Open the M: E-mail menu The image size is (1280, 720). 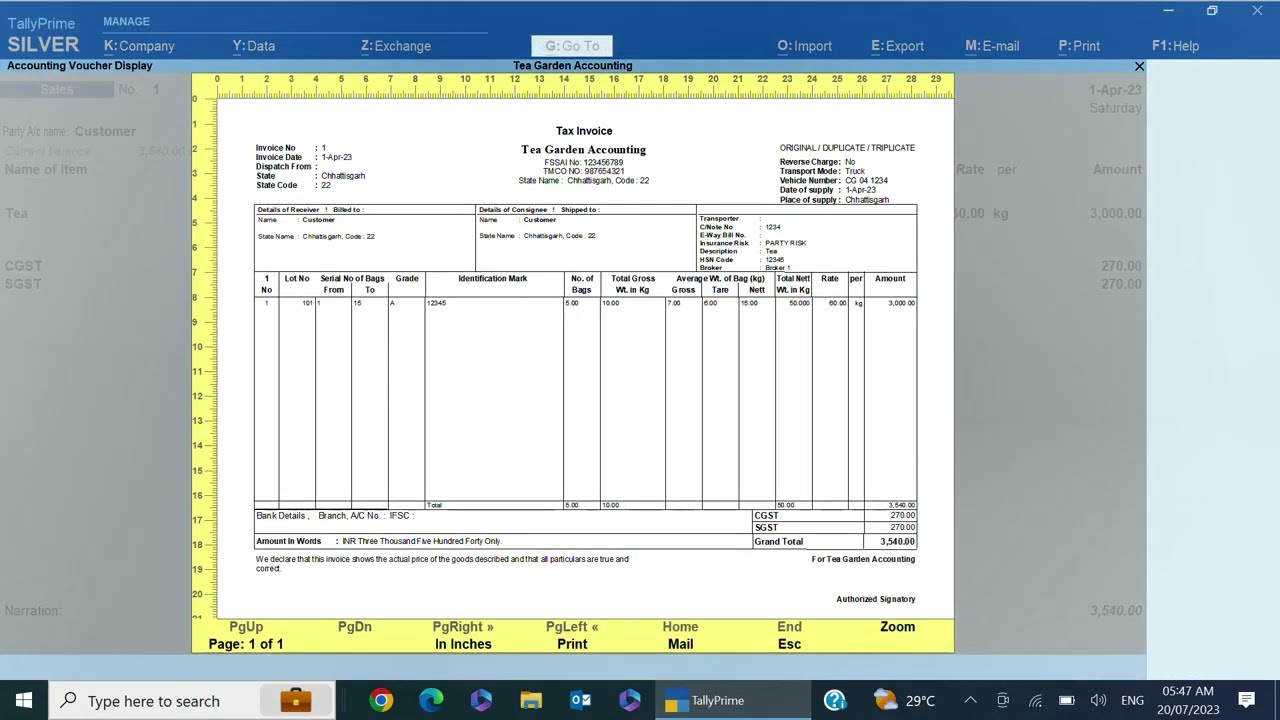[992, 46]
